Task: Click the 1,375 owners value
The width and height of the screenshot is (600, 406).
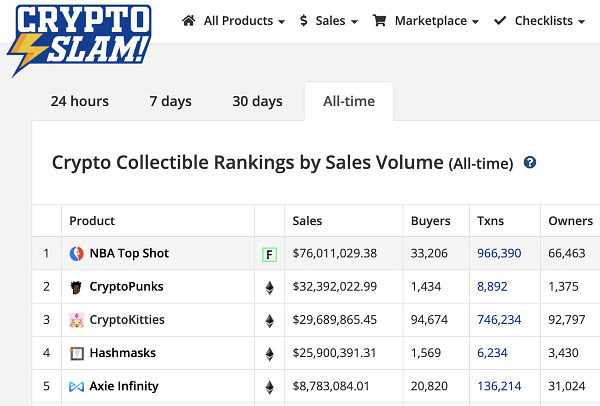Action: point(563,287)
